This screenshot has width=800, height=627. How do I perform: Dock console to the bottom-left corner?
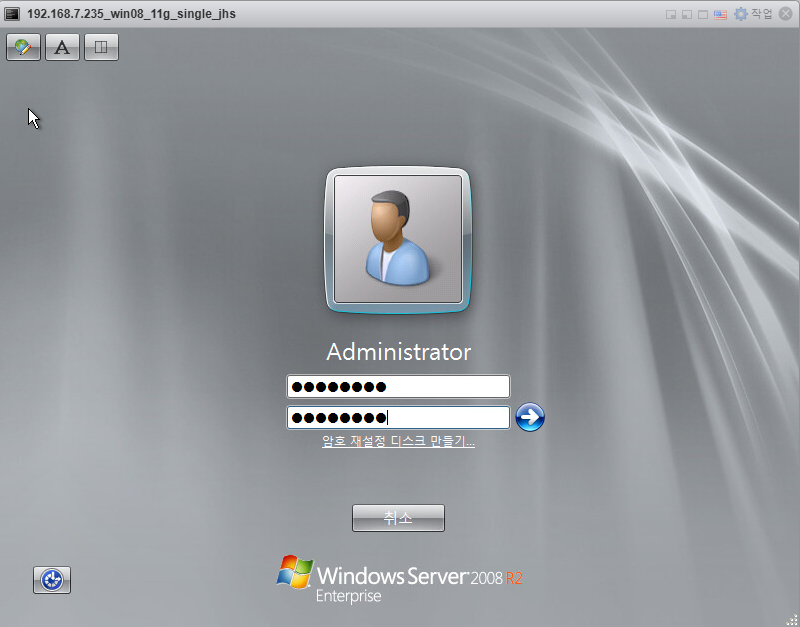[x=687, y=14]
